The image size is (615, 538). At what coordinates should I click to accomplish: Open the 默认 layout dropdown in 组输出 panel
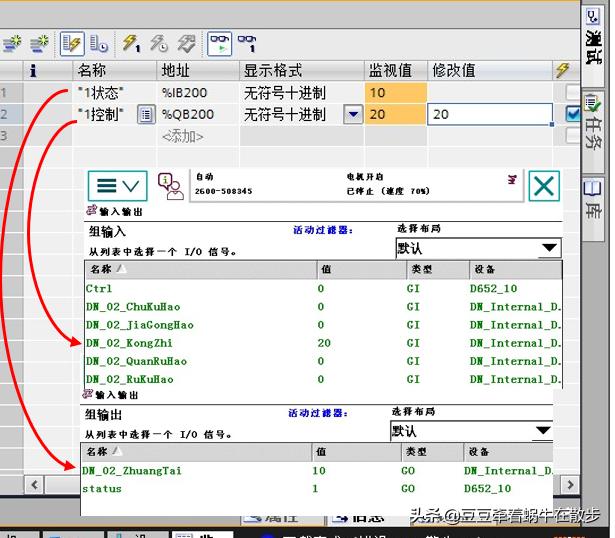click(x=471, y=431)
